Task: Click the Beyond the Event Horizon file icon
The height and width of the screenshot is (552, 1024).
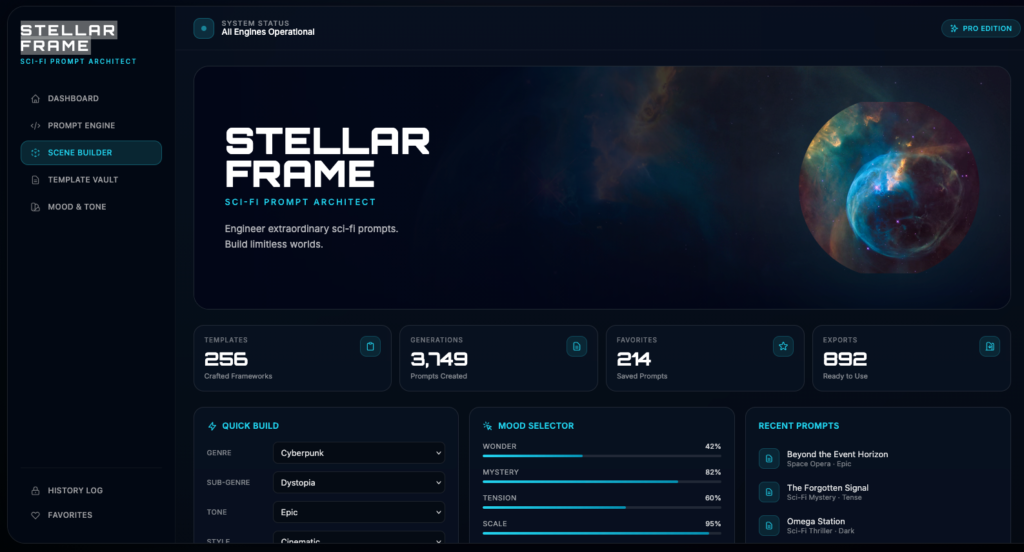Action: point(769,459)
